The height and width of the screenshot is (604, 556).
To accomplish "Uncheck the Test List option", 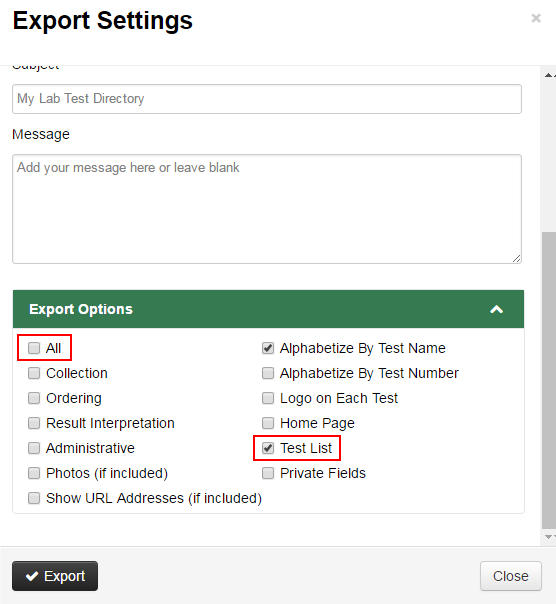I will pyautogui.click(x=268, y=448).
